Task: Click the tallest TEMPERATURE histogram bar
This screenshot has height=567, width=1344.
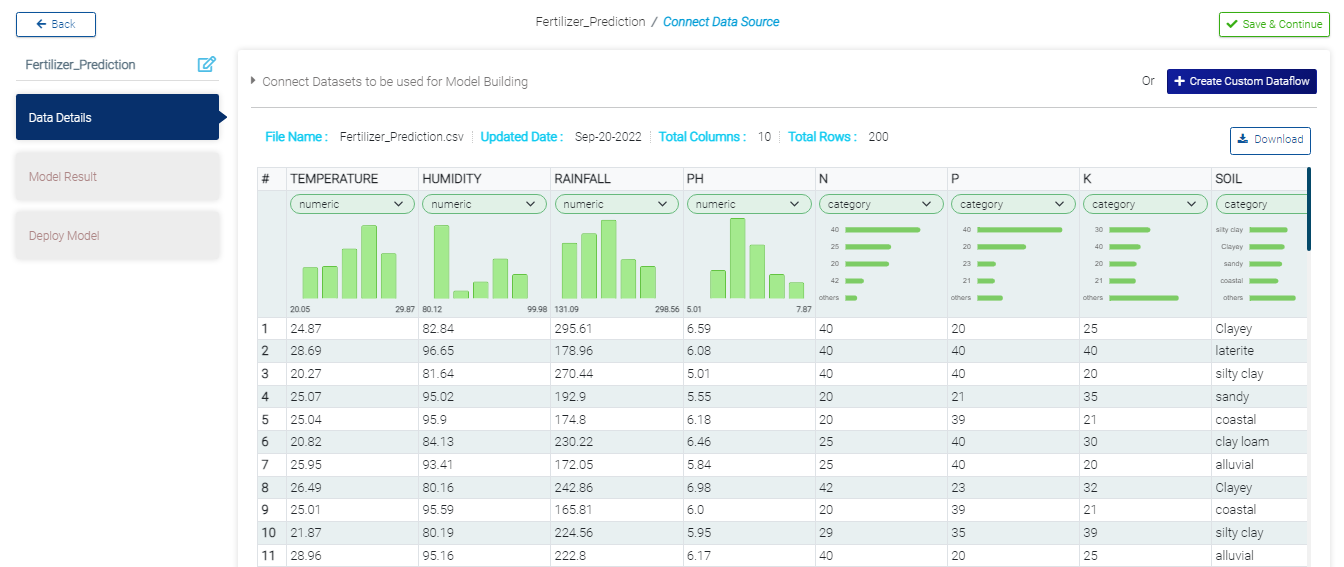Action: pyautogui.click(x=369, y=262)
